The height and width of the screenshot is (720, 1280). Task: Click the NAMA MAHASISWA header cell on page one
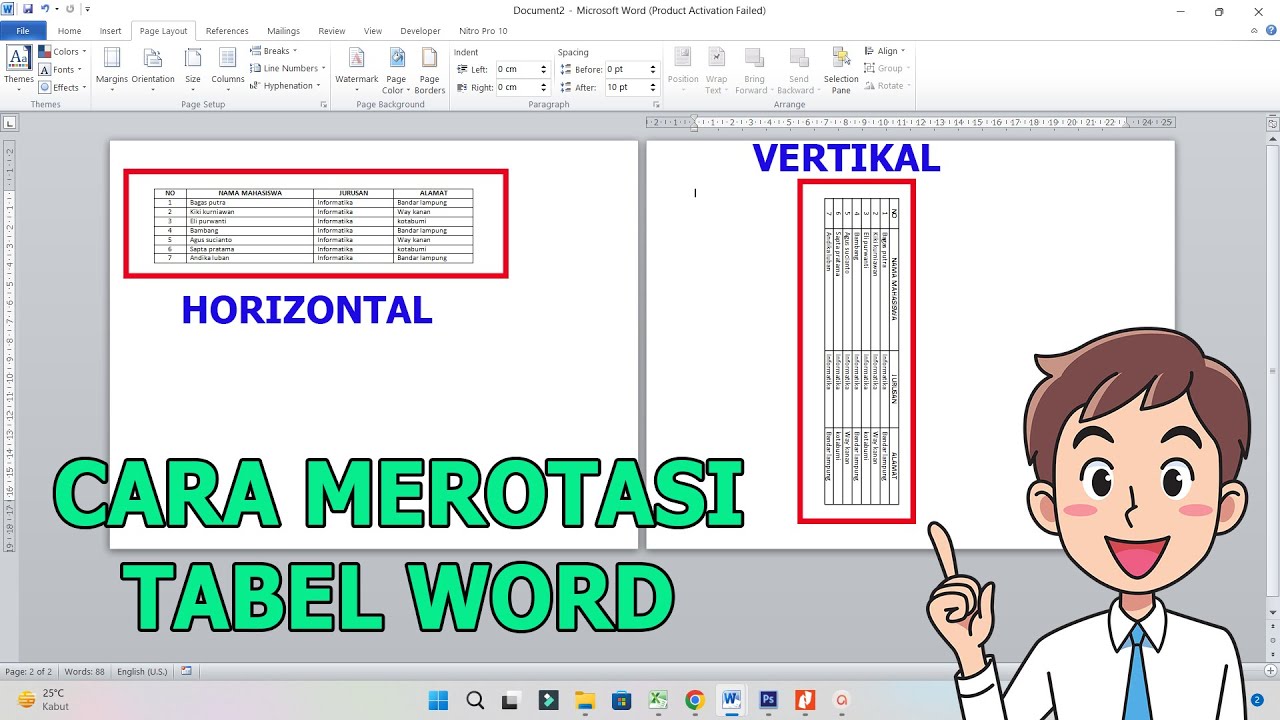[x=250, y=193]
